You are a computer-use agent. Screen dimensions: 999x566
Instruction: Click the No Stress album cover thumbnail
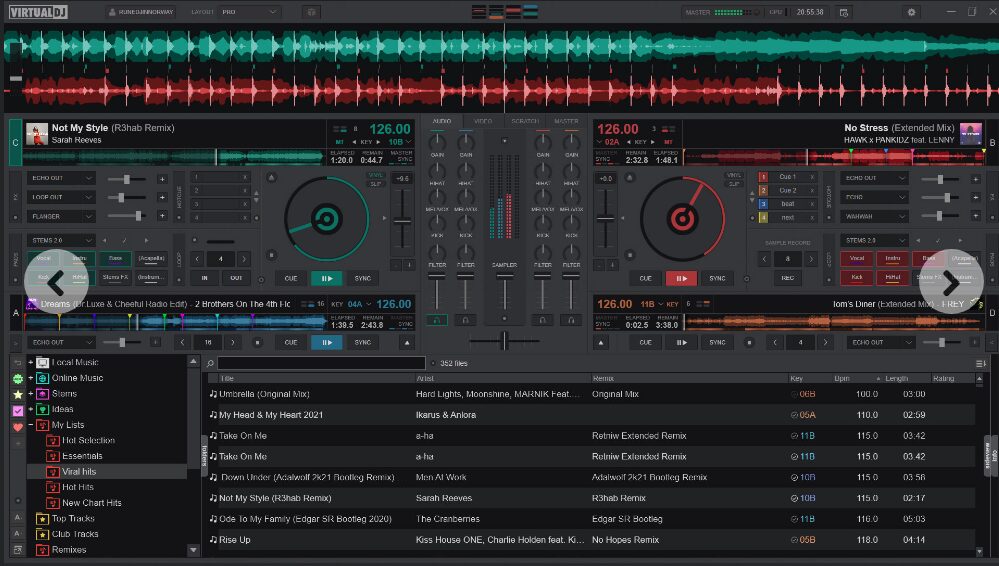(970, 133)
